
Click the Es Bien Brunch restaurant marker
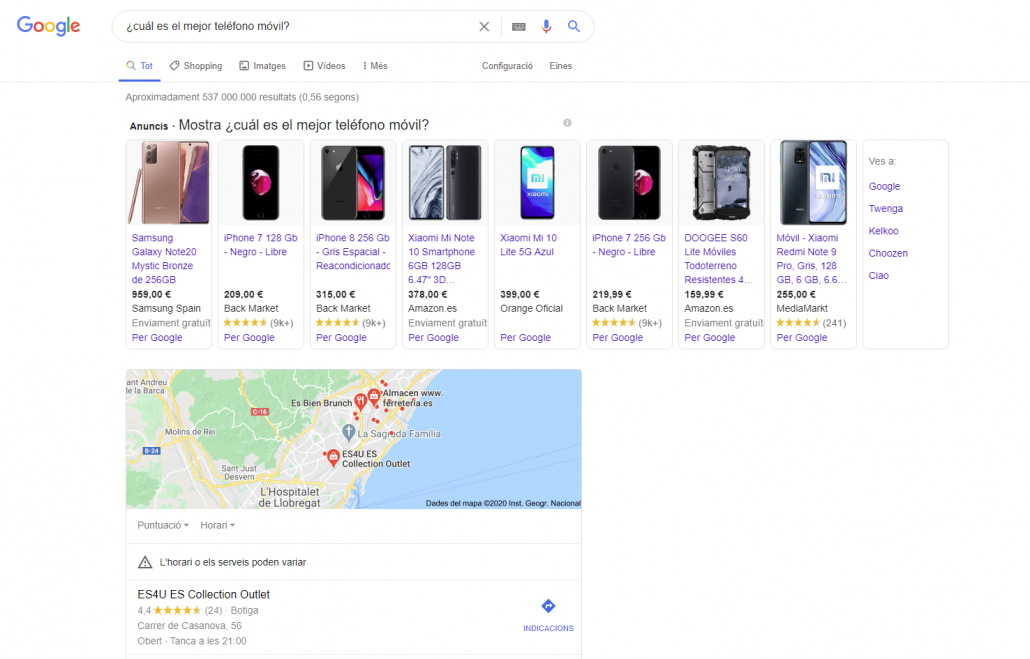pyautogui.click(x=360, y=402)
